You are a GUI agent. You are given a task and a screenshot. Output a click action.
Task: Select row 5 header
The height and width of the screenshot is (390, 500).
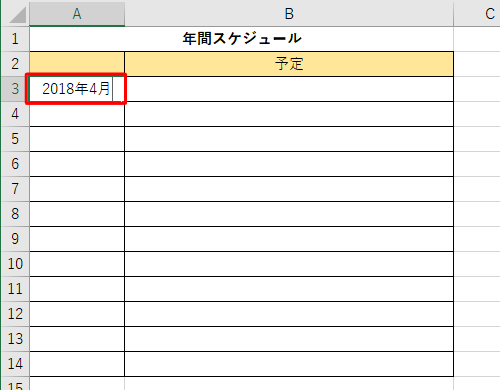[x=15, y=139]
